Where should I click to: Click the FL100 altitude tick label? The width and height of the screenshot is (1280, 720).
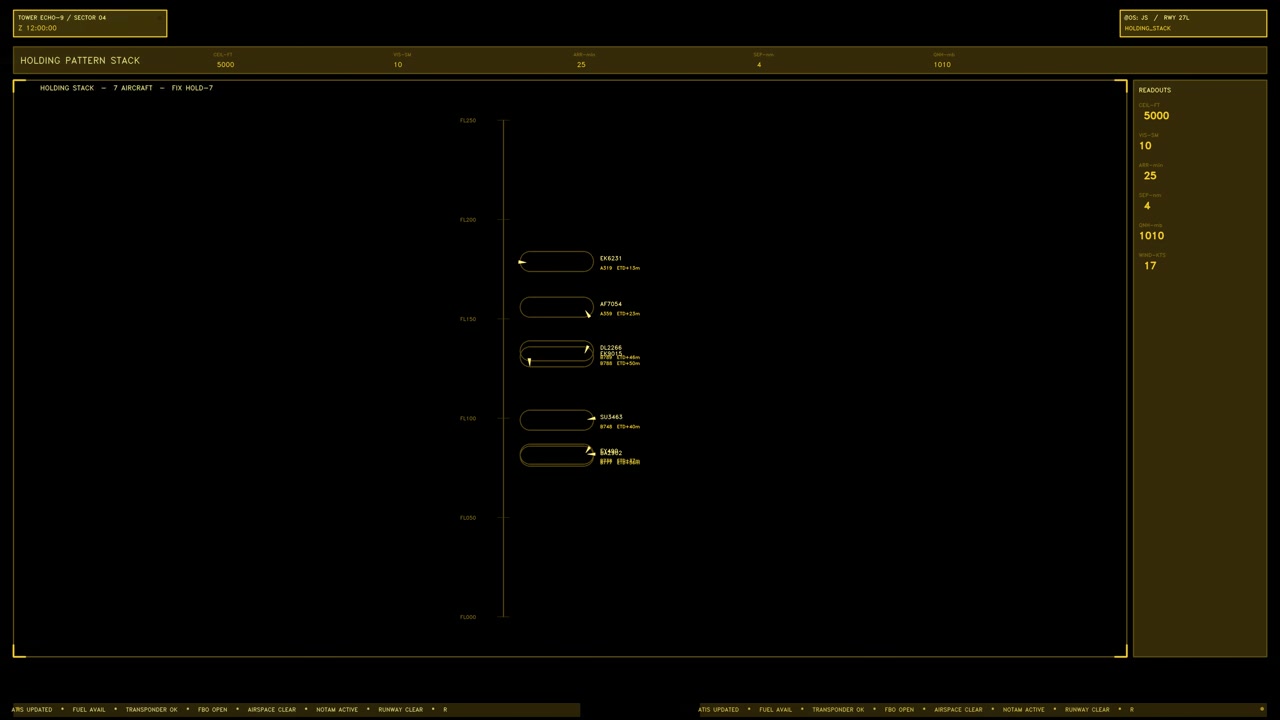[468, 418]
